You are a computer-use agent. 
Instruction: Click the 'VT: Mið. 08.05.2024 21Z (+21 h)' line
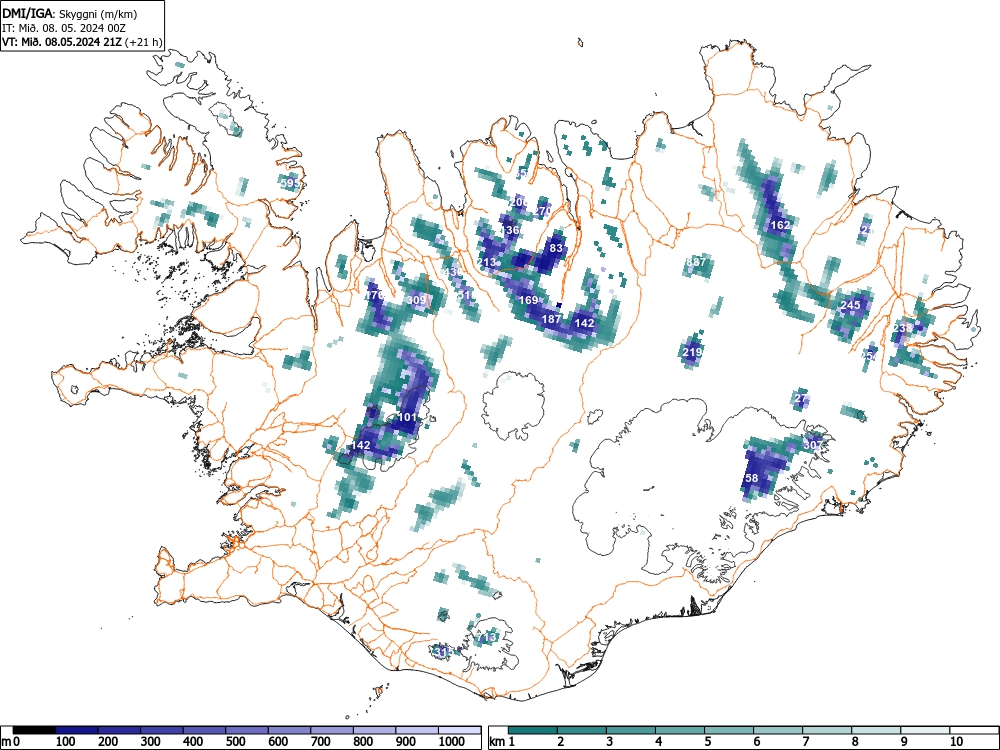coord(82,42)
